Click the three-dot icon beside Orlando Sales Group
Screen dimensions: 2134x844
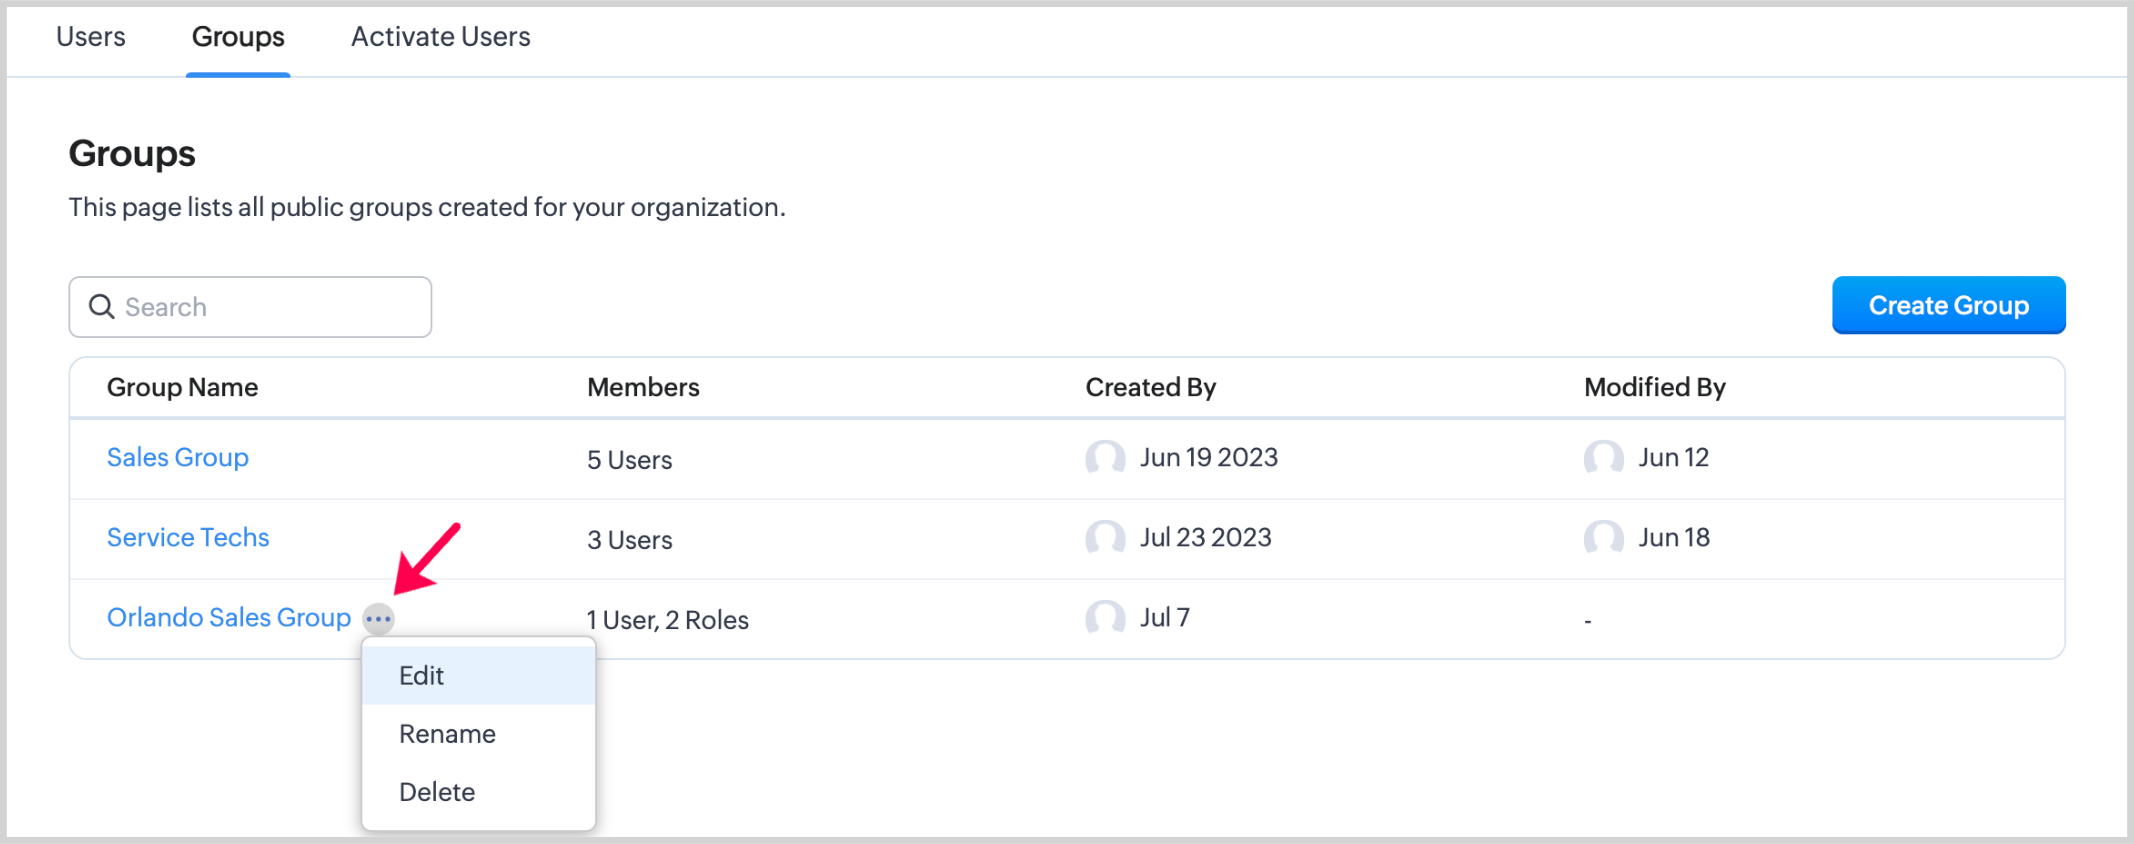coord(378,619)
